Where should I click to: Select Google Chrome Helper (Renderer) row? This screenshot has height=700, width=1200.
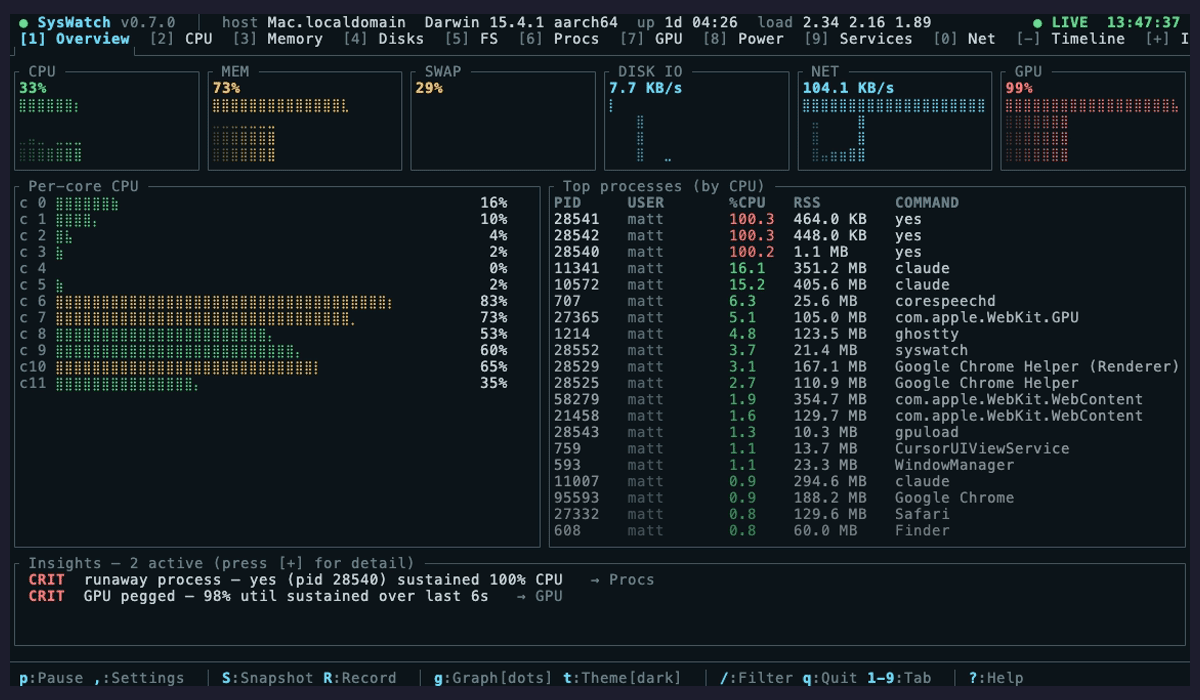(867, 367)
